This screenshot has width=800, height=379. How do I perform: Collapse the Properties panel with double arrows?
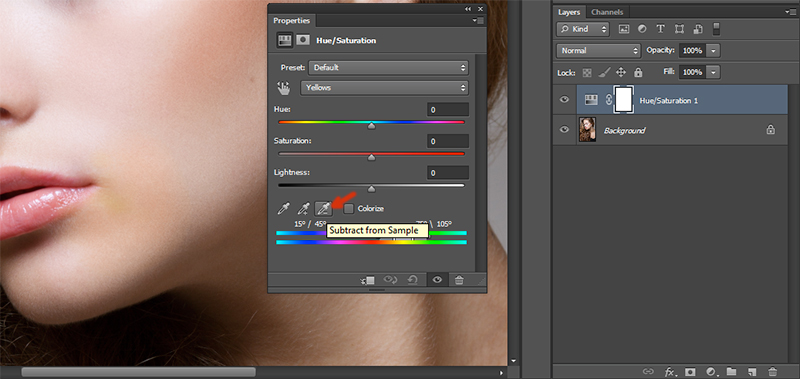(468, 9)
